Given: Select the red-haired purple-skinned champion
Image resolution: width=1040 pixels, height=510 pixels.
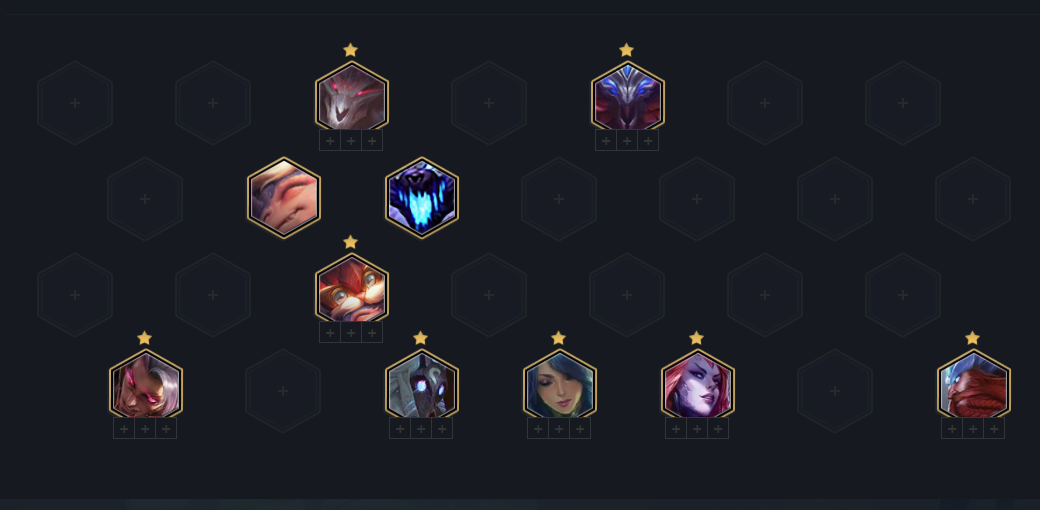Looking at the screenshot, I should (697, 385).
